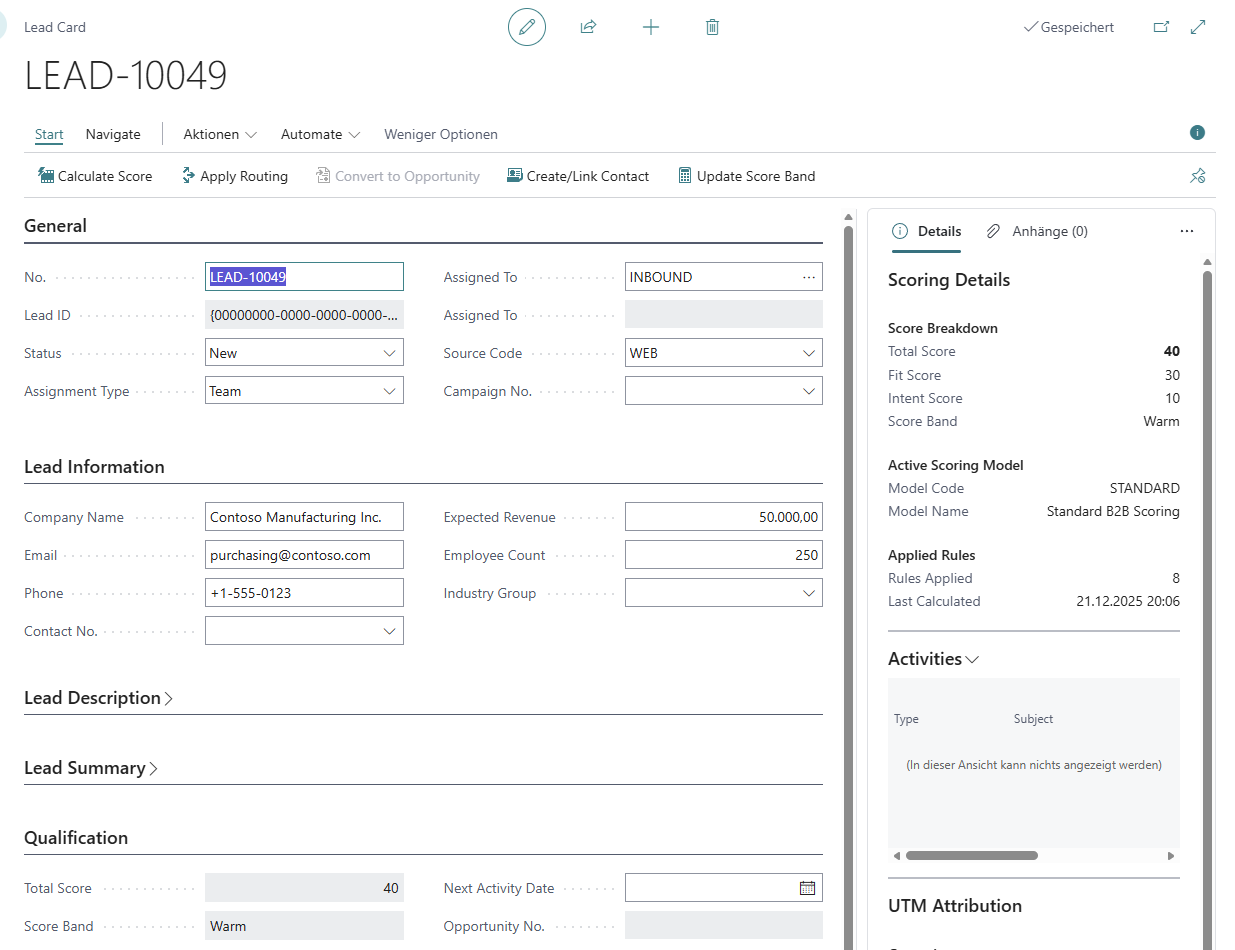1235x950 pixels.
Task: Click the expand to full screen arrows icon
Action: pos(1198,27)
